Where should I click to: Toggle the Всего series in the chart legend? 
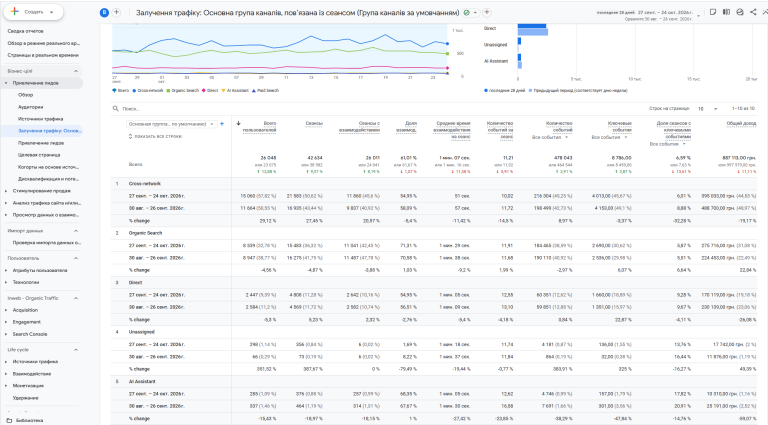[x=120, y=91]
